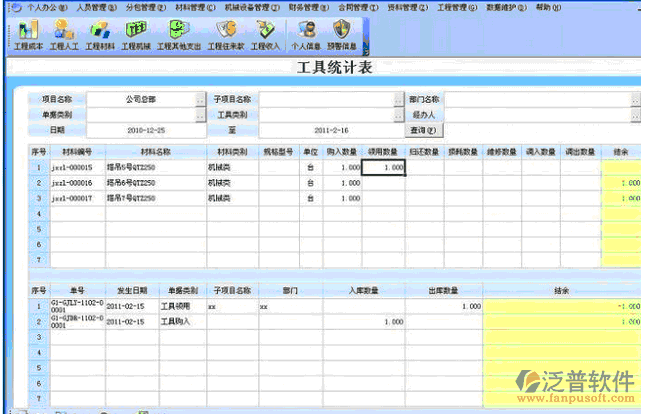Click the 查询 button
Image resolution: width=645 pixels, height=414 pixels.
(423, 130)
